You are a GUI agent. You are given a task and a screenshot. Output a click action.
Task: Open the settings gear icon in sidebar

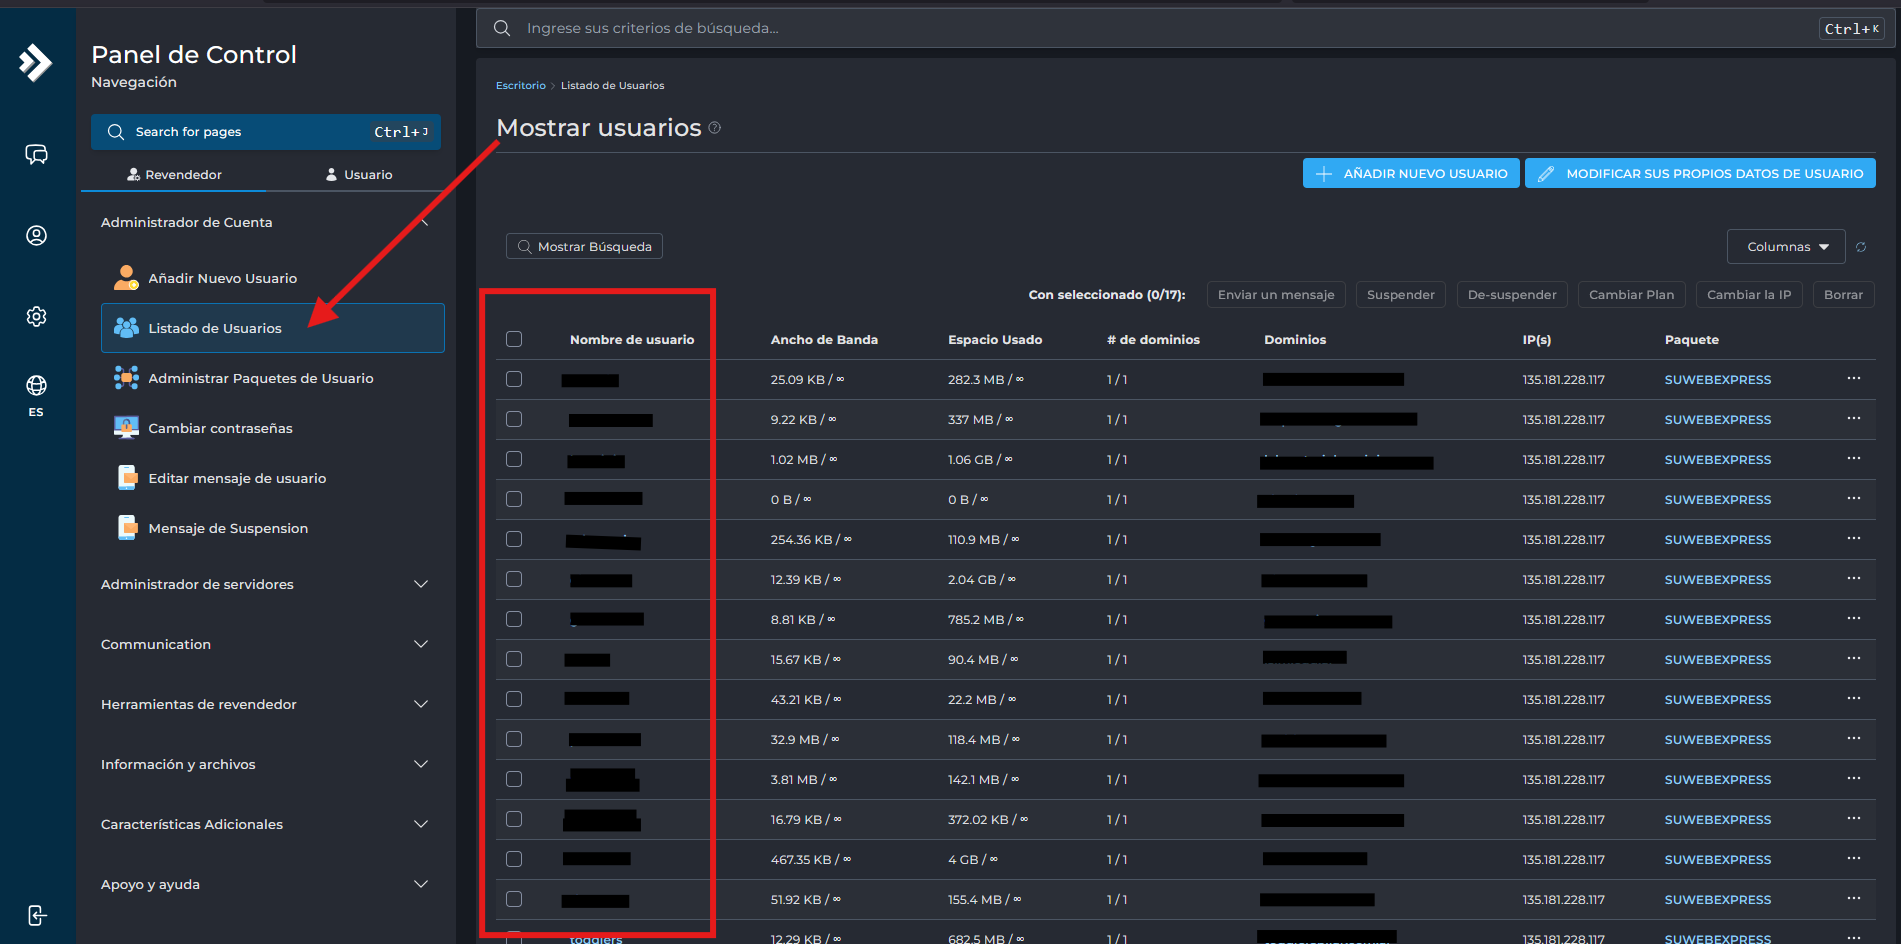click(36, 316)
